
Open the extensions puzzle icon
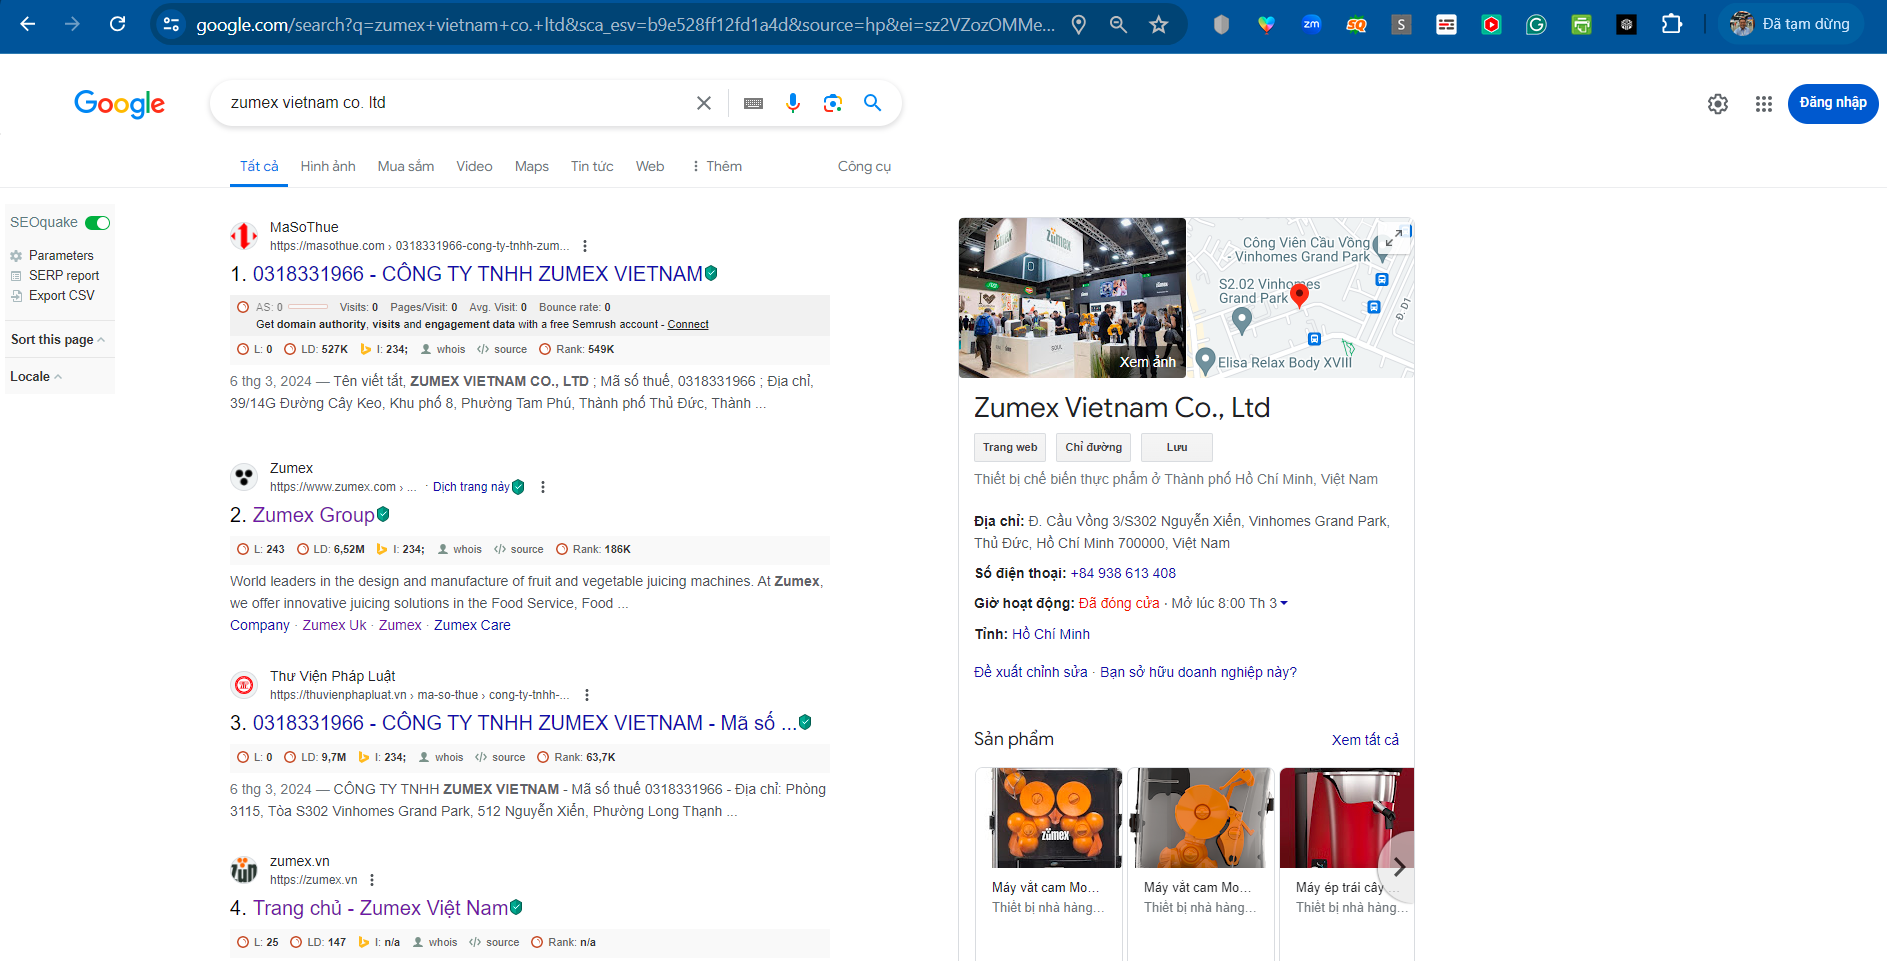click(x=1672, y=24)
